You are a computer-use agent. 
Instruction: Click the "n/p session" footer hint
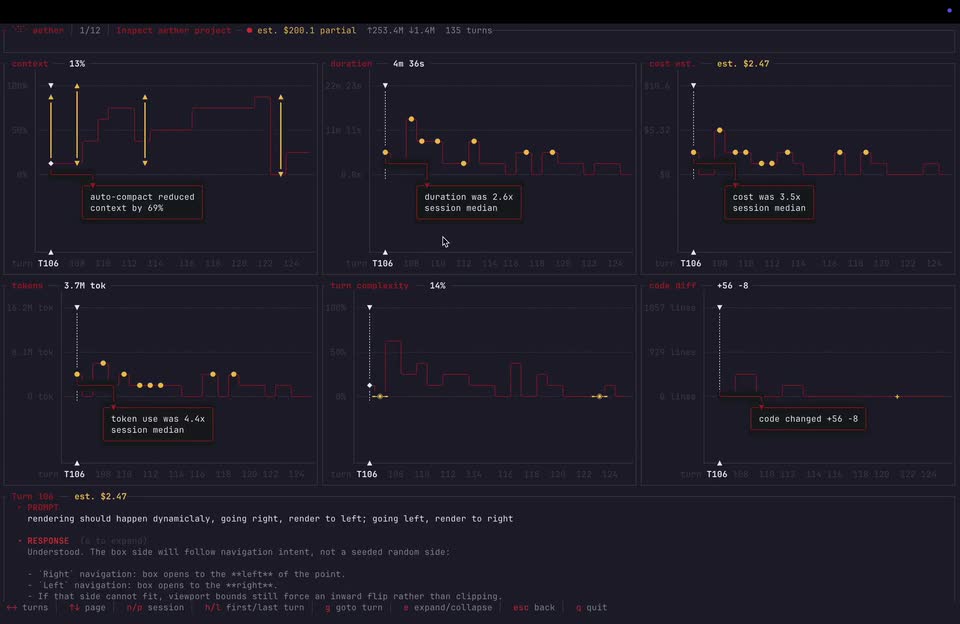point(155,607)
